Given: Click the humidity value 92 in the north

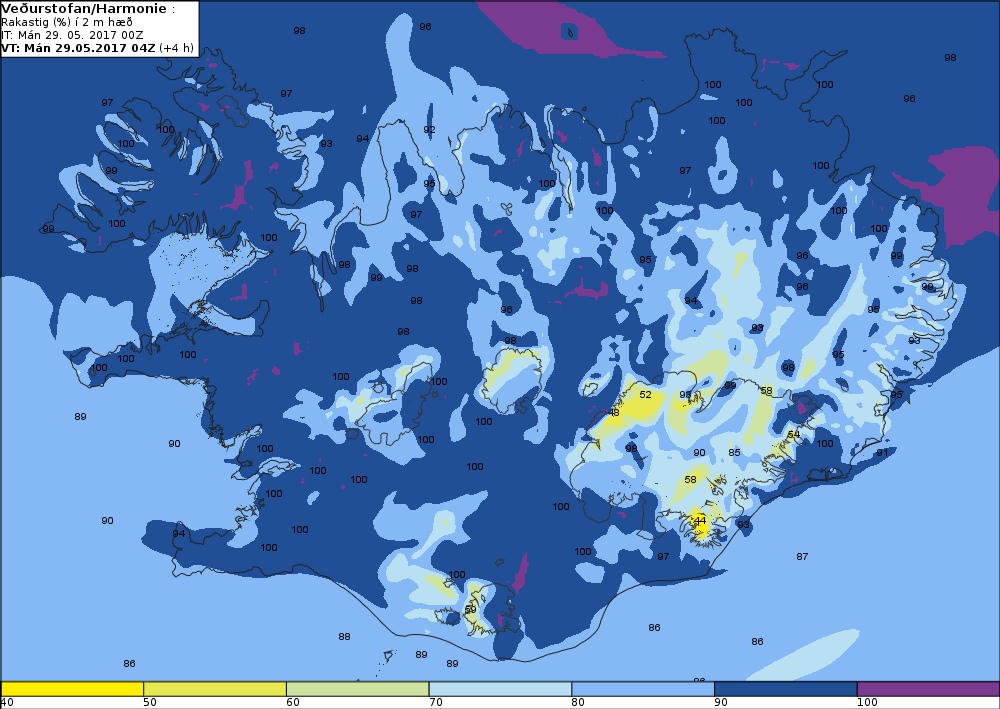Looking at the screenshot, I should pos(429,129).
